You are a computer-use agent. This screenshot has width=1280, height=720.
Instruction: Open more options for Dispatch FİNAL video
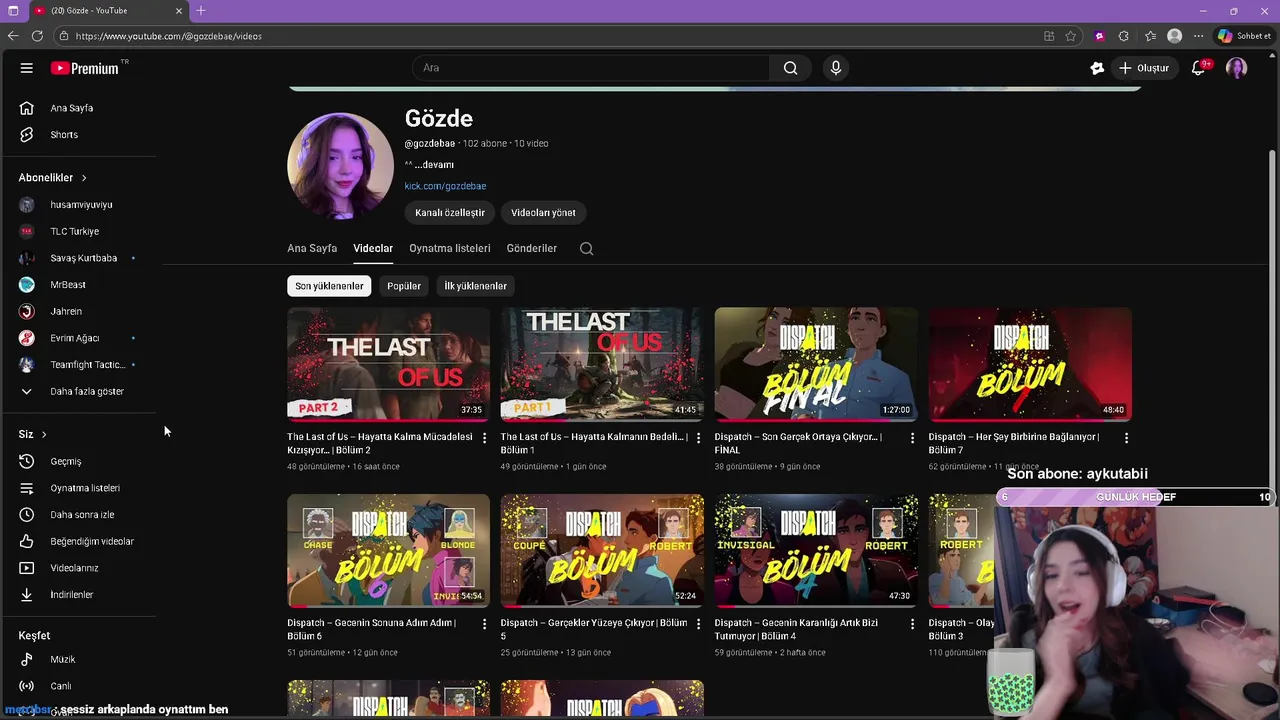click(912, 438)
